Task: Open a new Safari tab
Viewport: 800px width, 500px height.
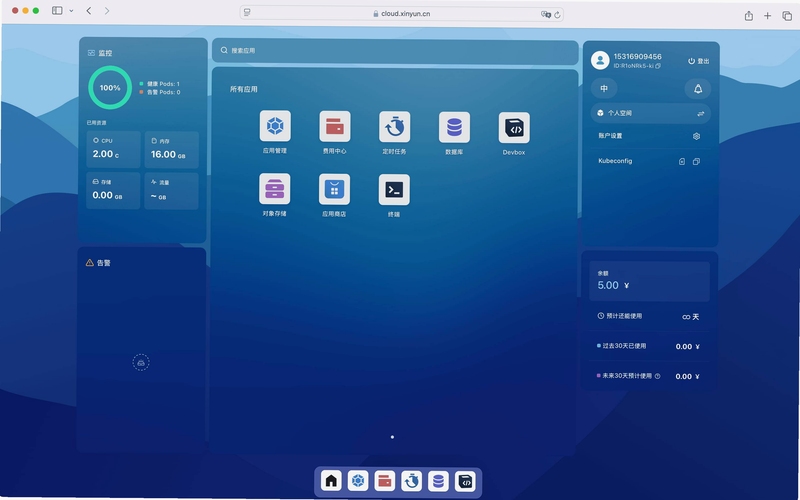Action: (x=767, y=16)
